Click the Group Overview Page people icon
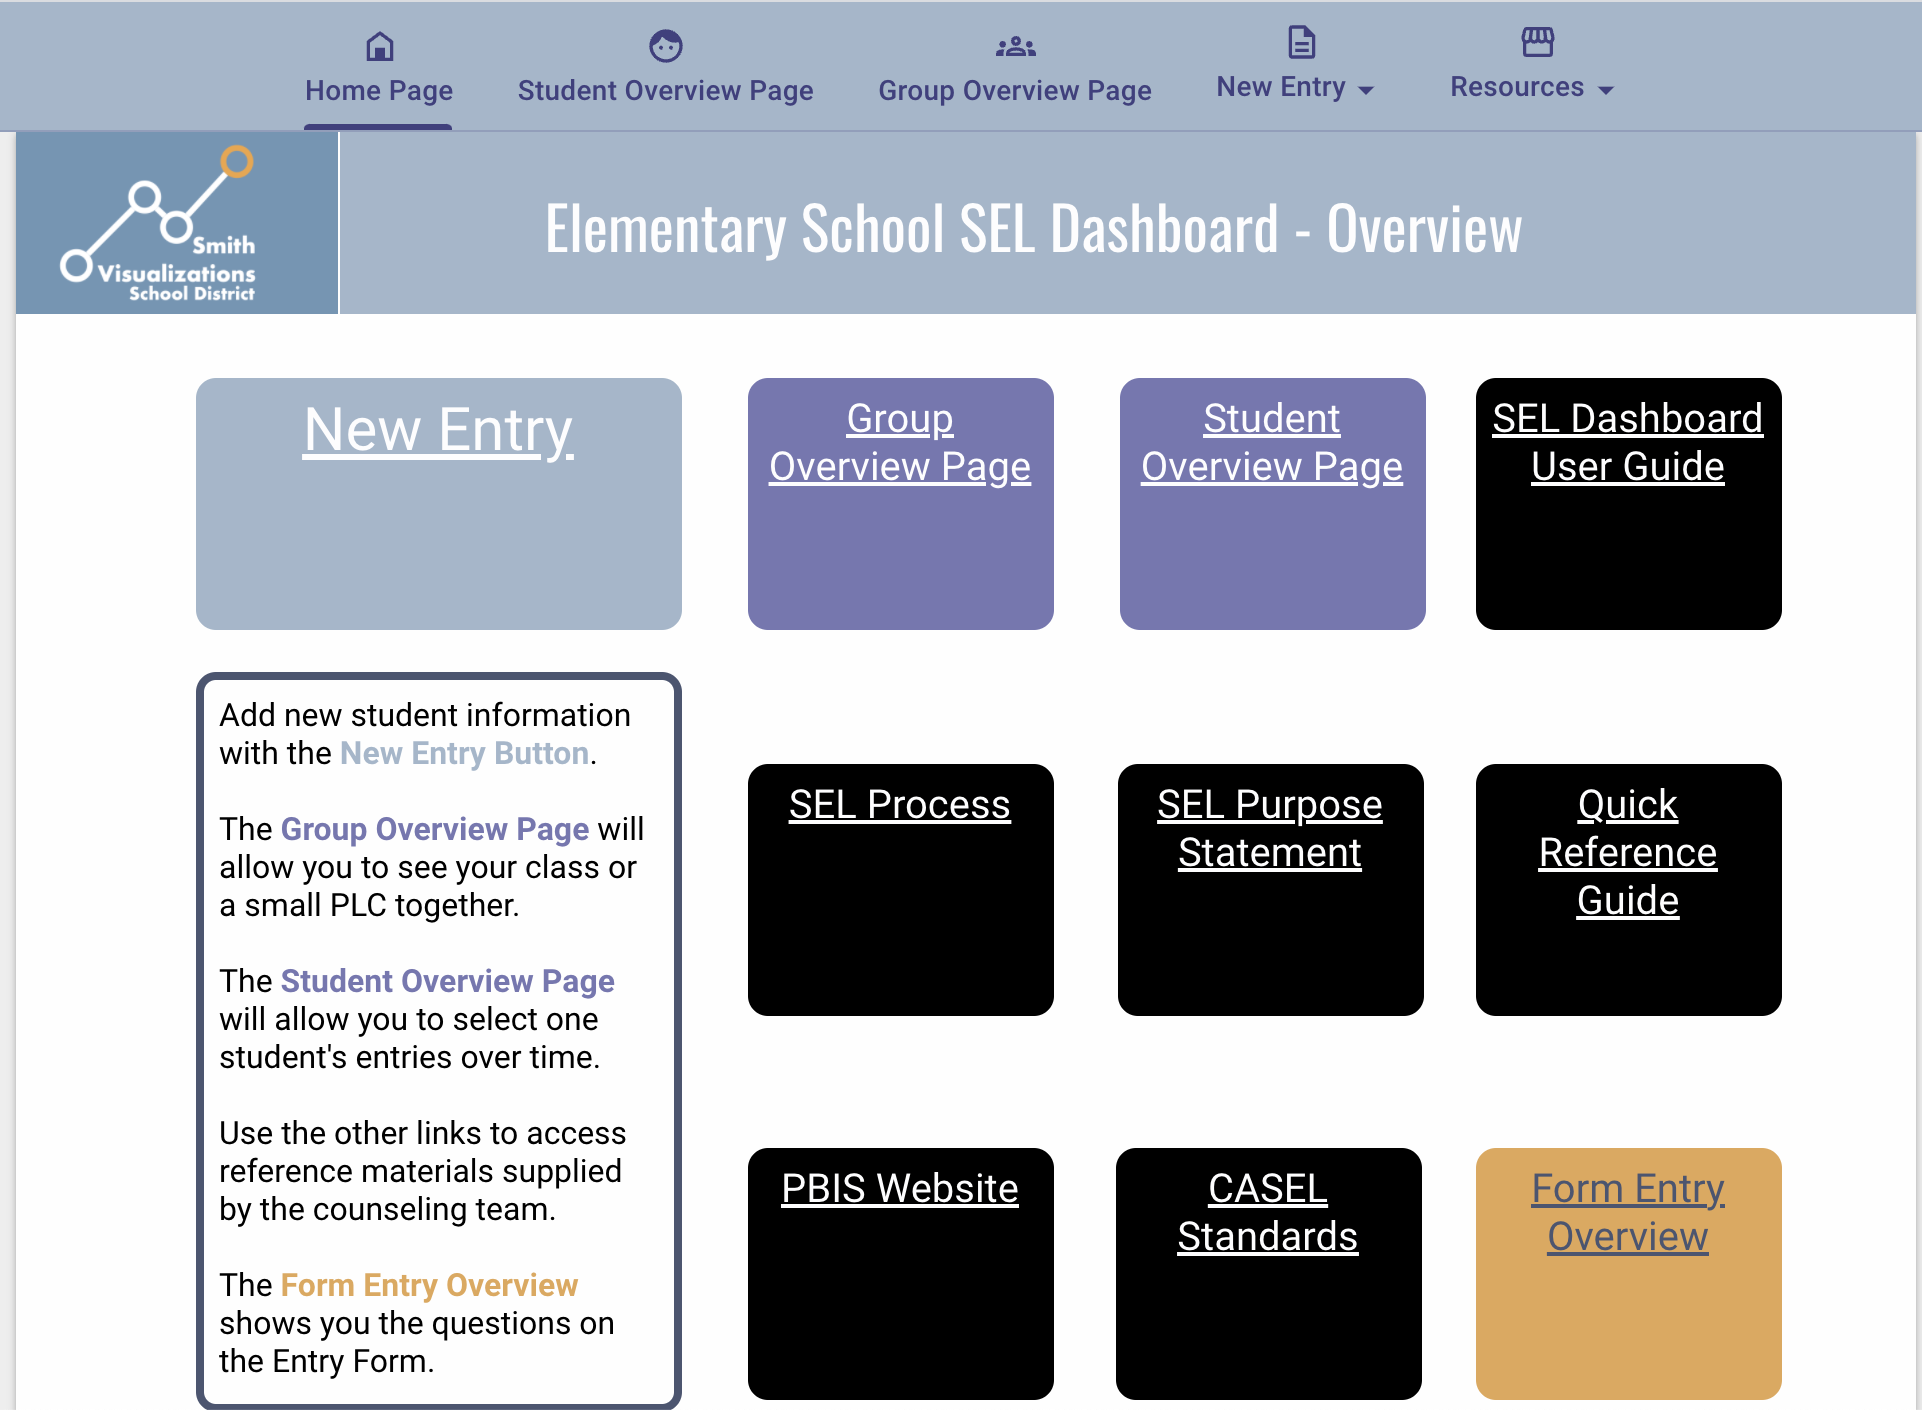The width and height of the screenshot is (1922, 1410). coord(1014,46)
